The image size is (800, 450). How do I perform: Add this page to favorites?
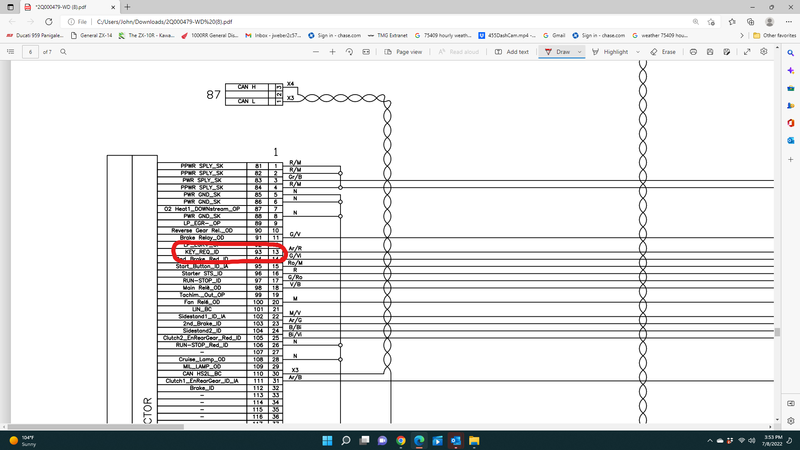click(x=711, y=22)
